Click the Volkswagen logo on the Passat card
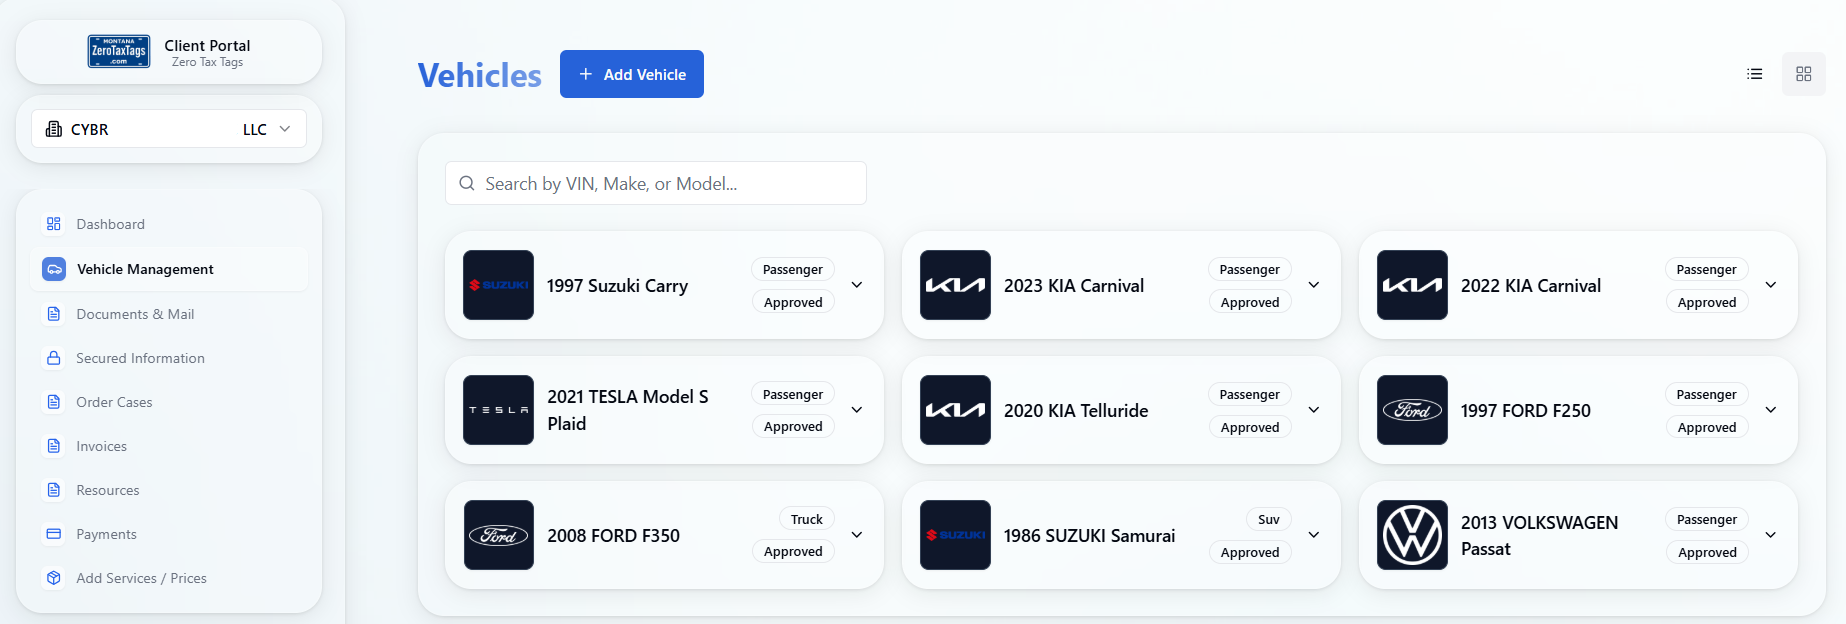This screenshot has height=624, width=1846. [1412, 535]
